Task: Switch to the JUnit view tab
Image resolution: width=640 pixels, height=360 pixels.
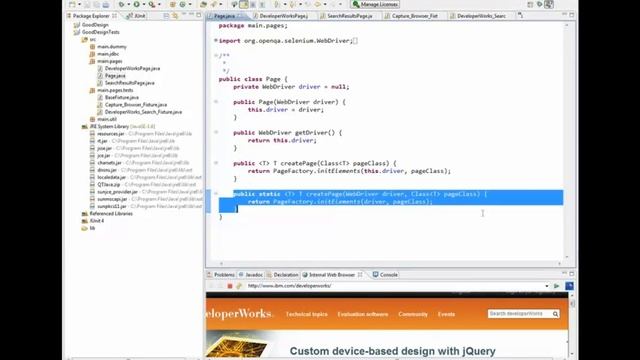Action: pos(136,16)
